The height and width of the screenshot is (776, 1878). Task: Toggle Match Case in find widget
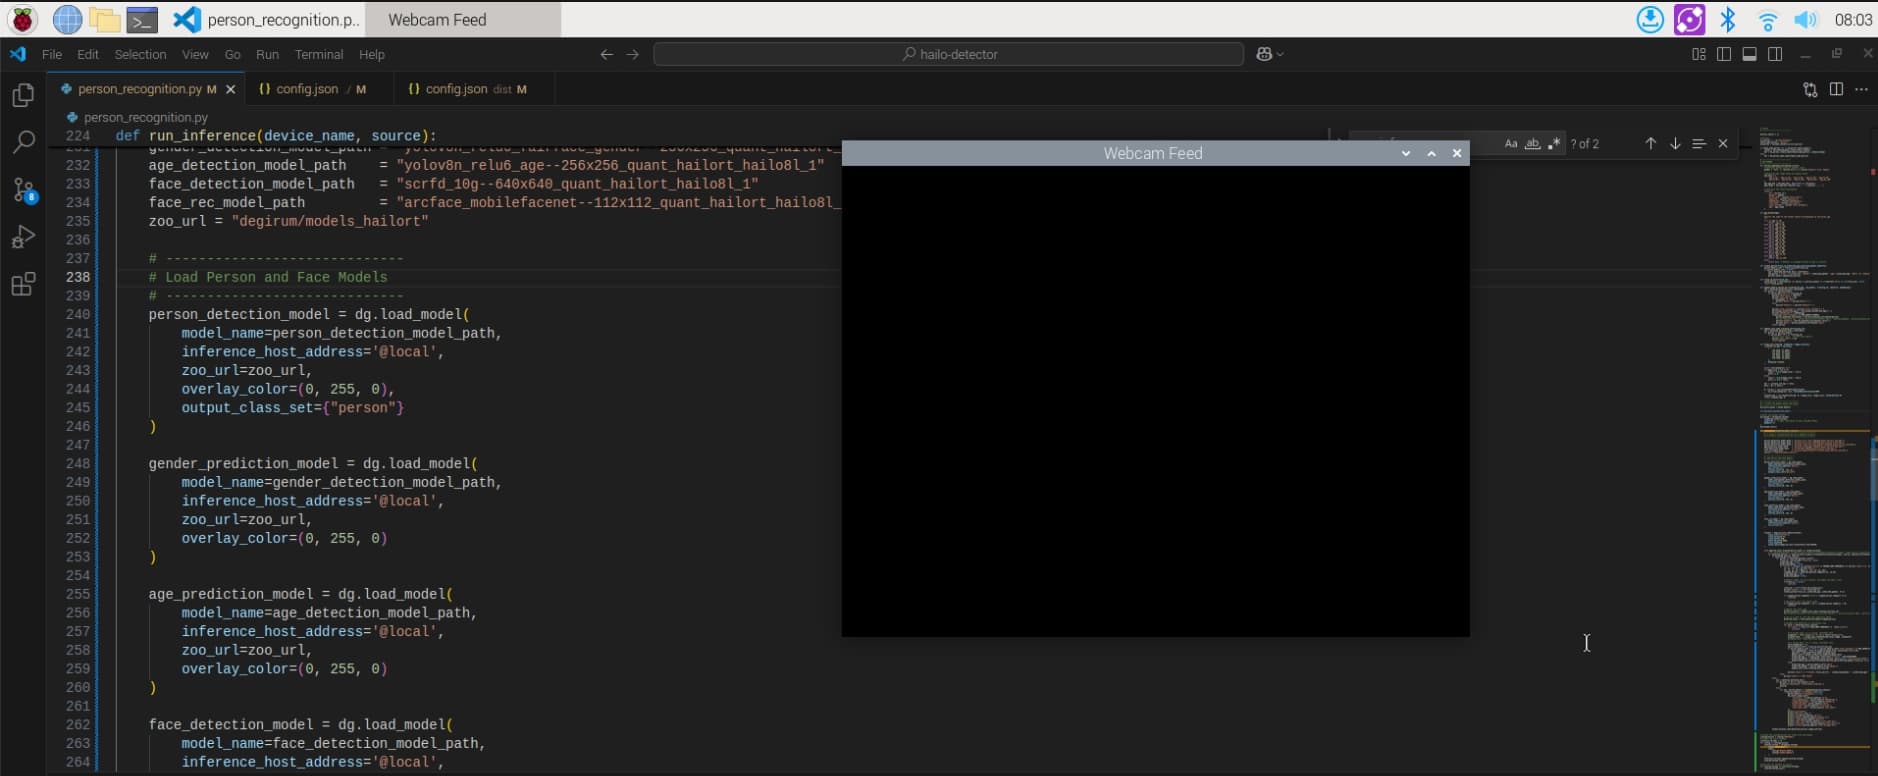[1511, 144]
